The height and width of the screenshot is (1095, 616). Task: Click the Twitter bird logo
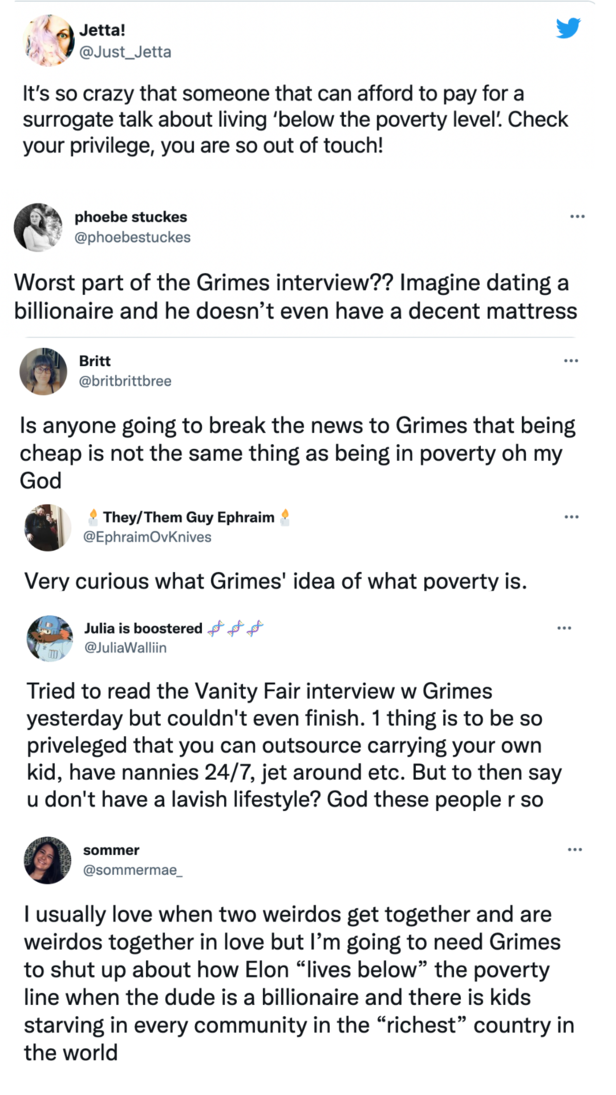coord(568,28)
